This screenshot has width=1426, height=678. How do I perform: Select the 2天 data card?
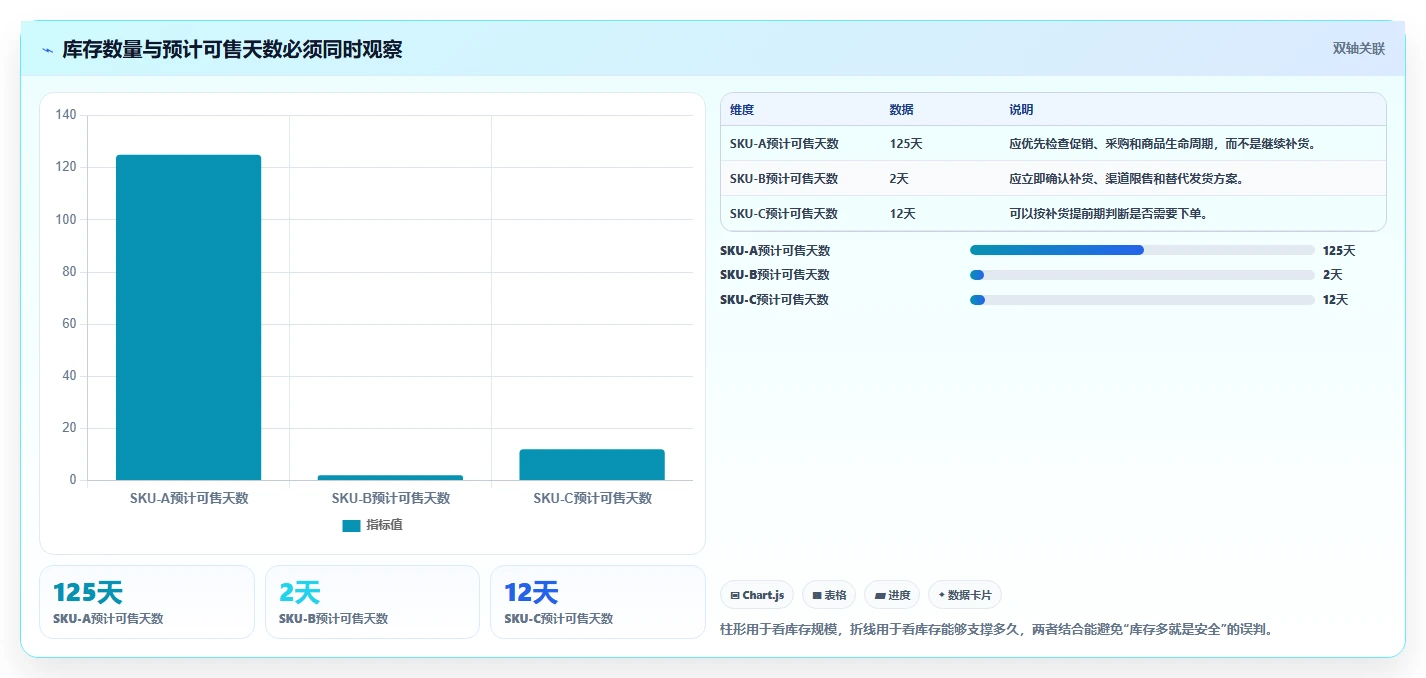[372, 602]
